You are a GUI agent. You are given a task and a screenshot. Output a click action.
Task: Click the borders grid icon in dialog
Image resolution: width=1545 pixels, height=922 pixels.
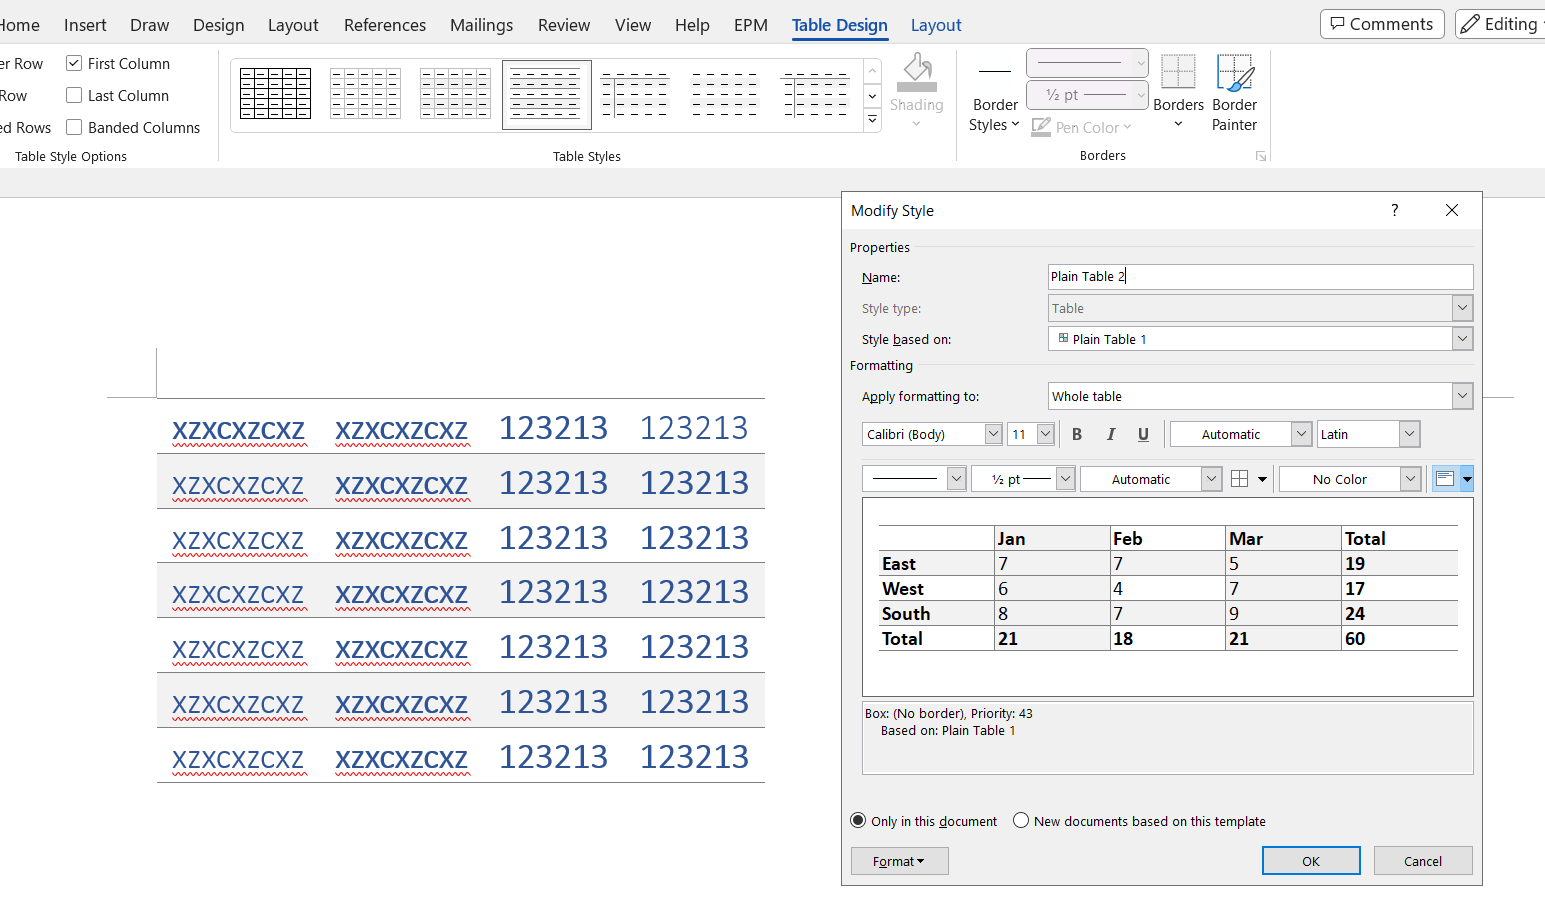tap(1239, 479)
